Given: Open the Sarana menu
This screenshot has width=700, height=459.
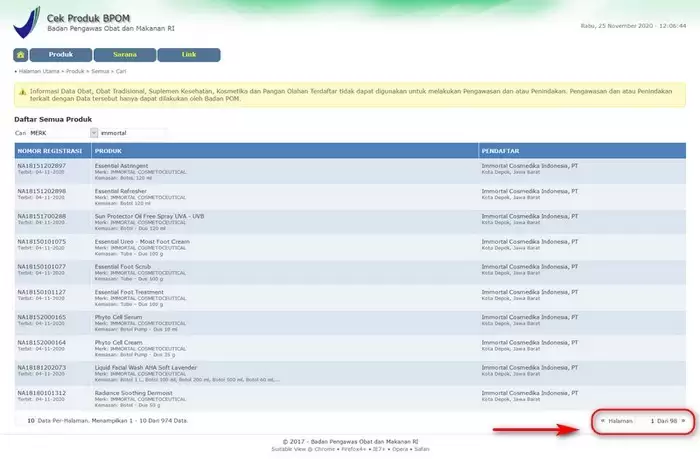Looking at the screenshot, I should pyautogui.click(x=125, y=54).
